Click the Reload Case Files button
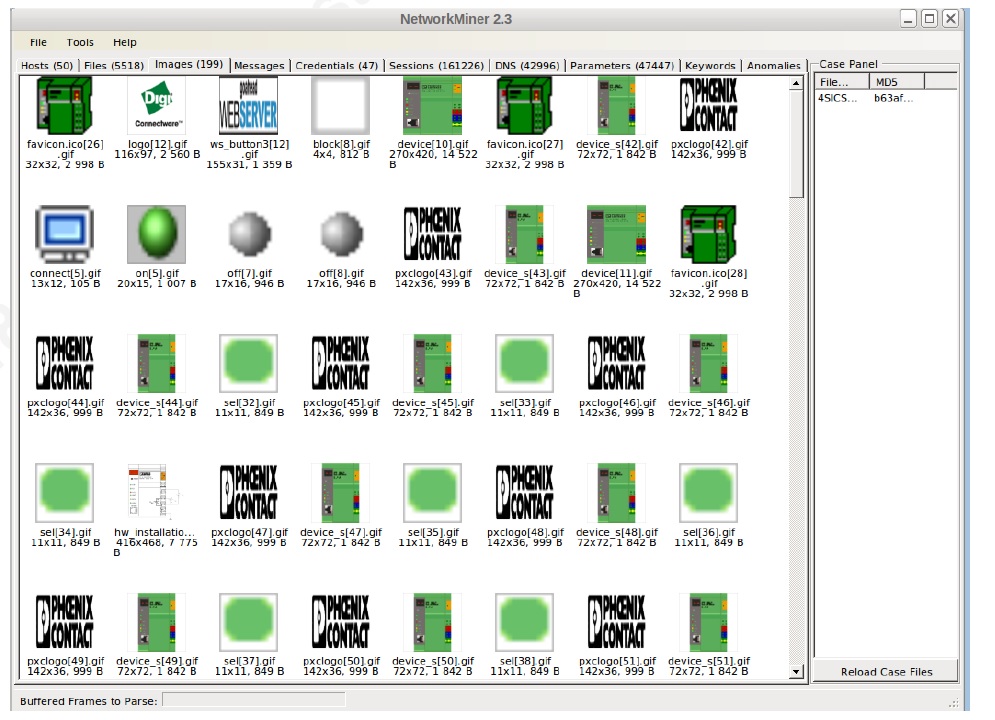Screen dimensions: 995x720 (x=886, y=672)
